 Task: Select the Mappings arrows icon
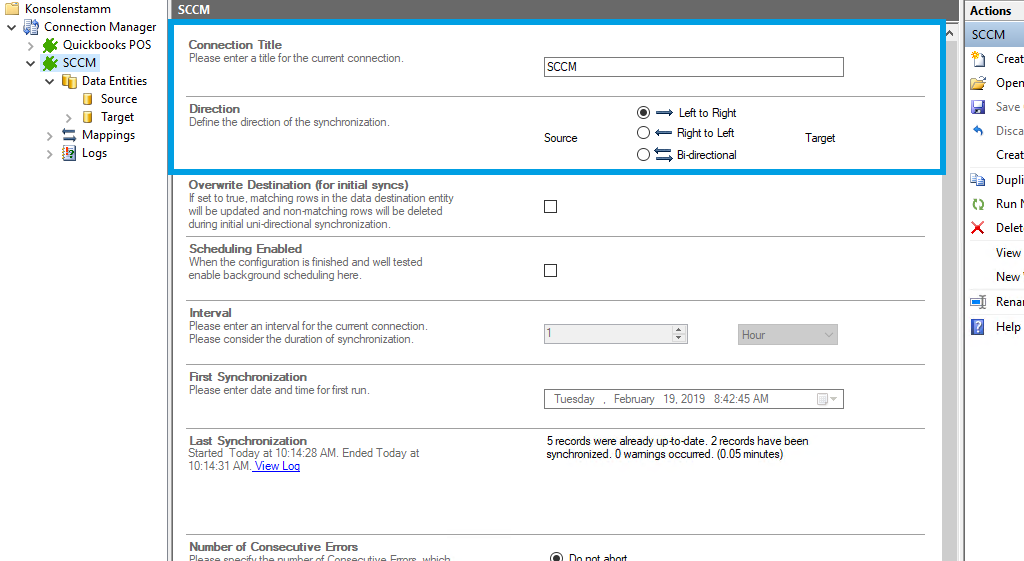69,135
